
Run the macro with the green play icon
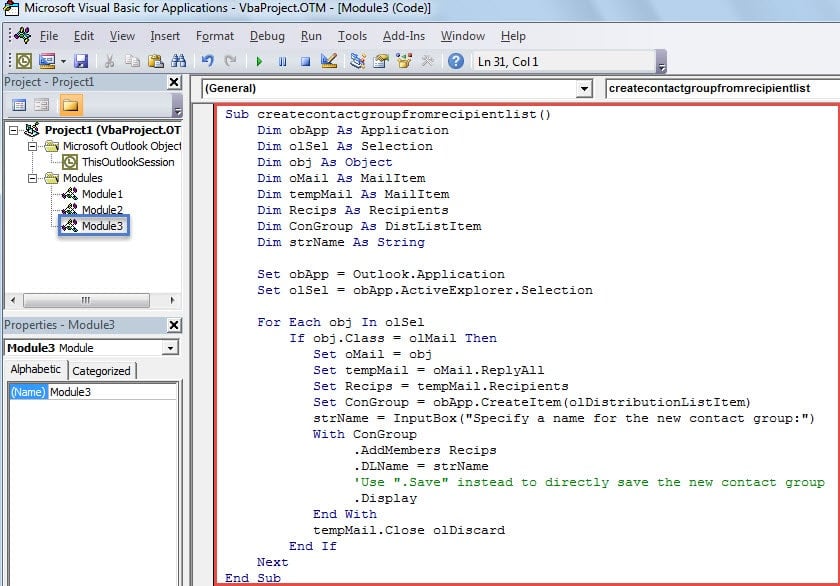[x=259, y=62]
